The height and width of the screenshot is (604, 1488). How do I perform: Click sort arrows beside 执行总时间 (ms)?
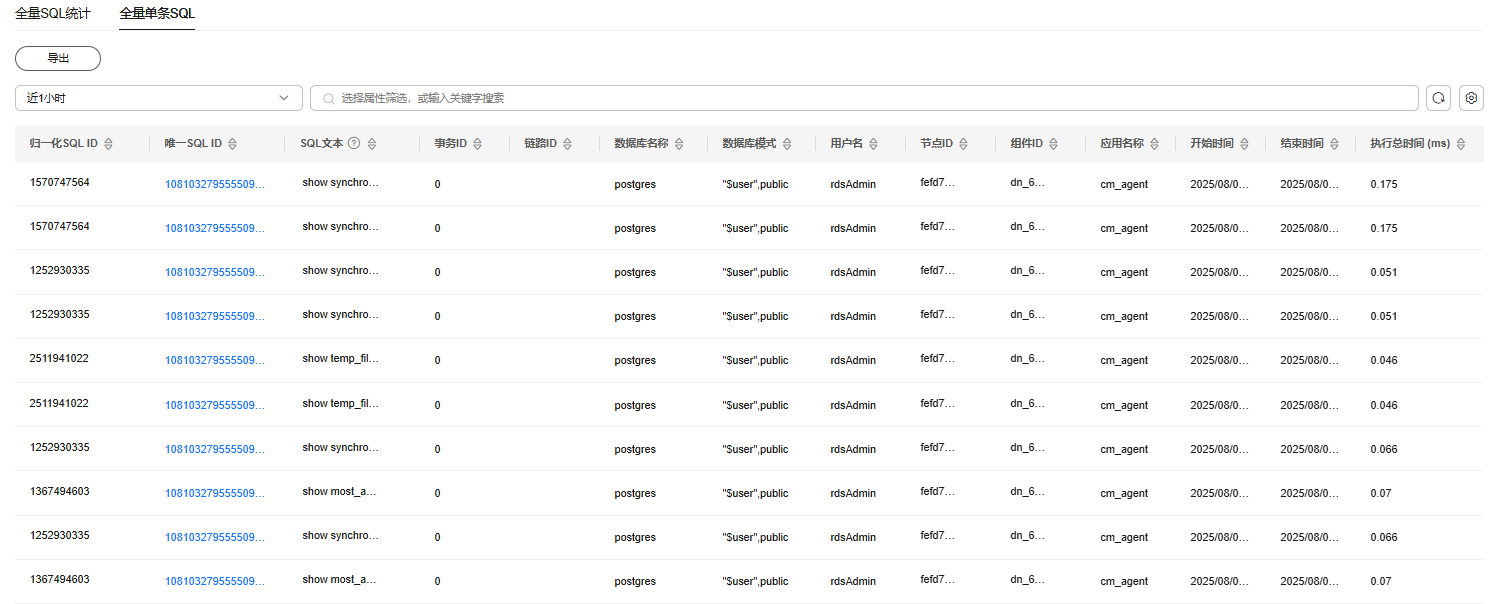(x=1461, y=144)
